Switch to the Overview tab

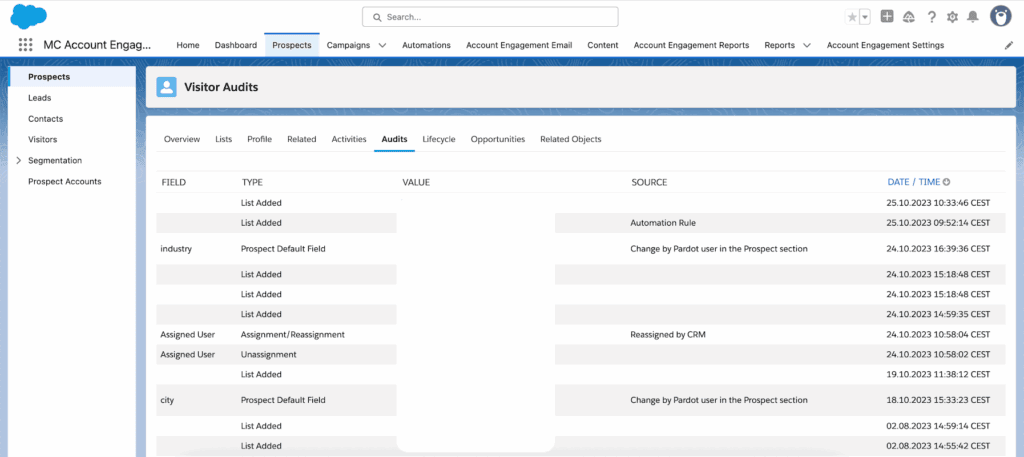pos(182,139)
